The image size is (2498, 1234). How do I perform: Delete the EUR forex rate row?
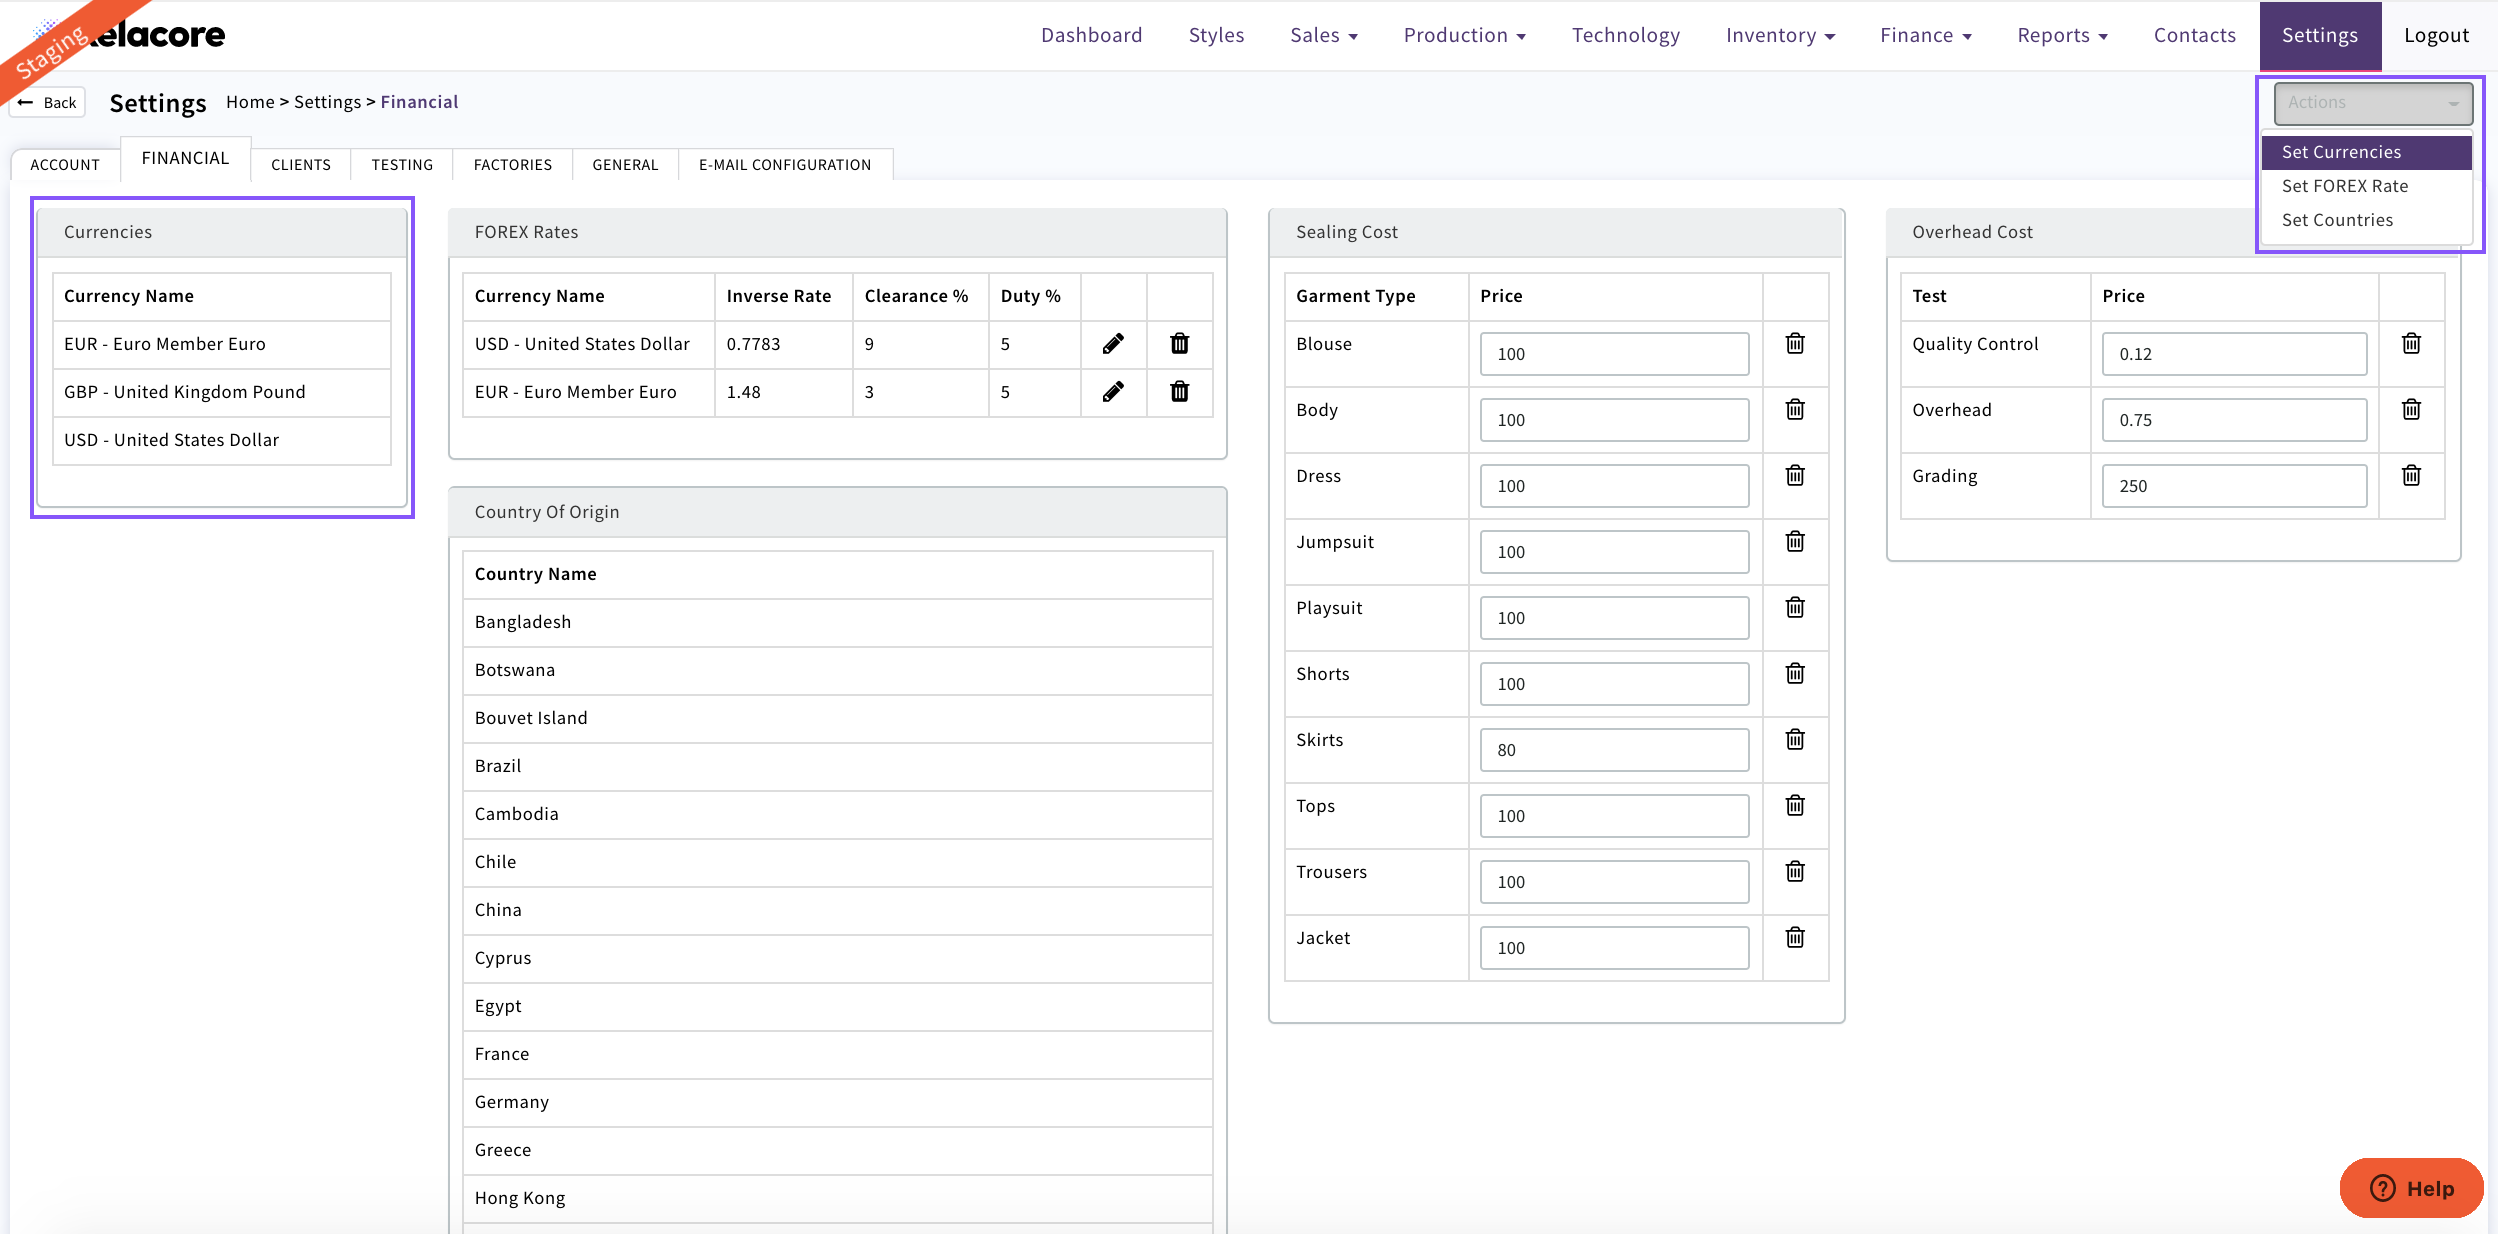(x=1179, y=392)
